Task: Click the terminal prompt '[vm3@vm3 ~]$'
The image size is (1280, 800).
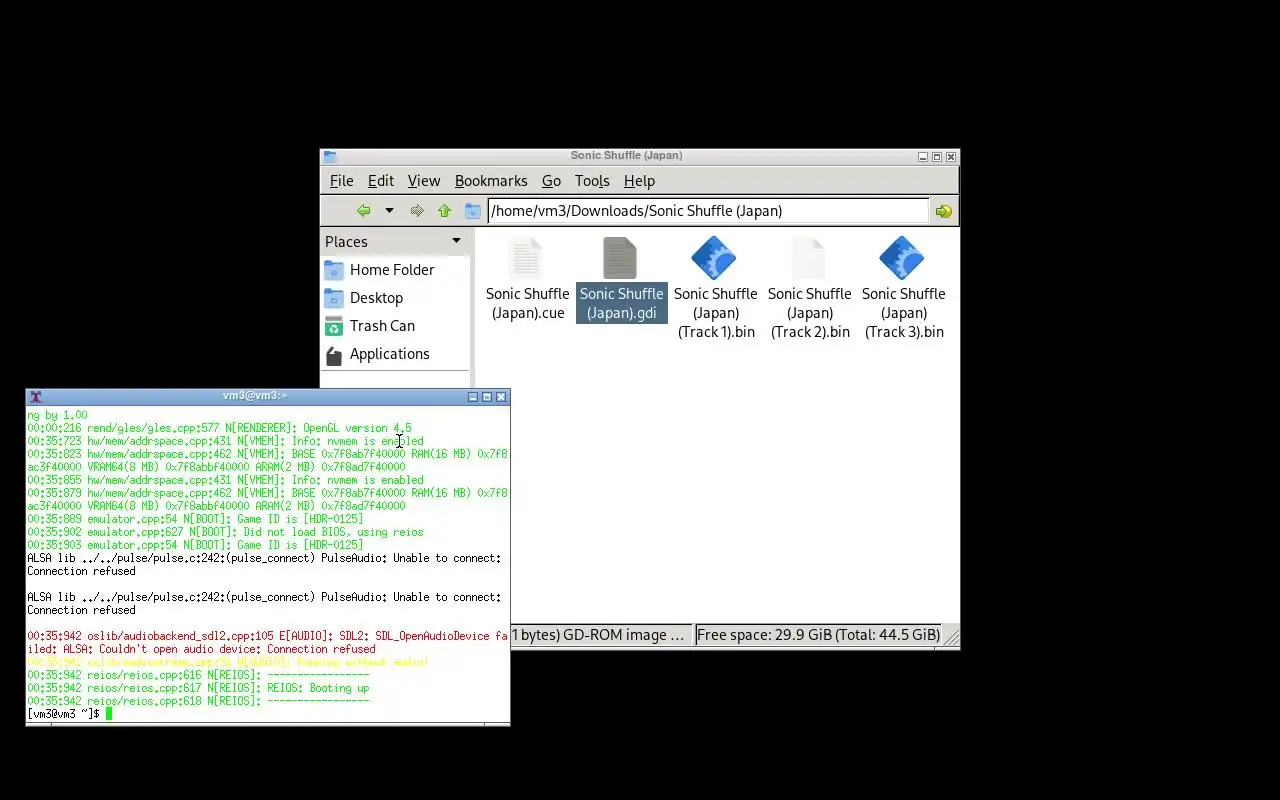Action: point(63,714)
